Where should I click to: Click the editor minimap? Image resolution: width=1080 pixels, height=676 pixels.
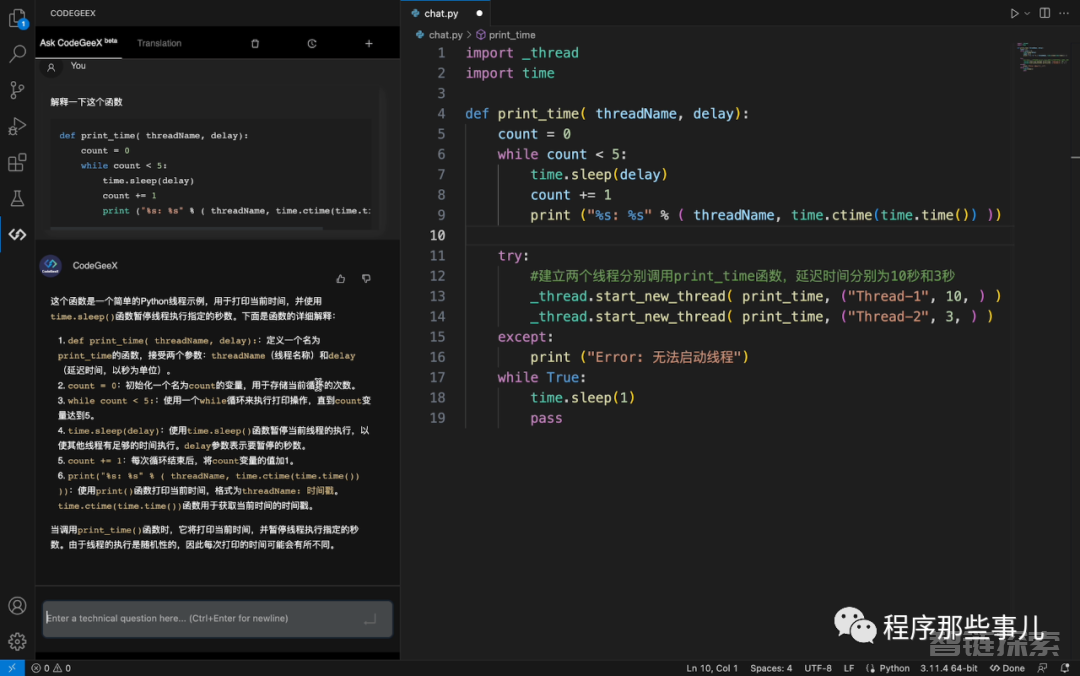click(1041, 57)
